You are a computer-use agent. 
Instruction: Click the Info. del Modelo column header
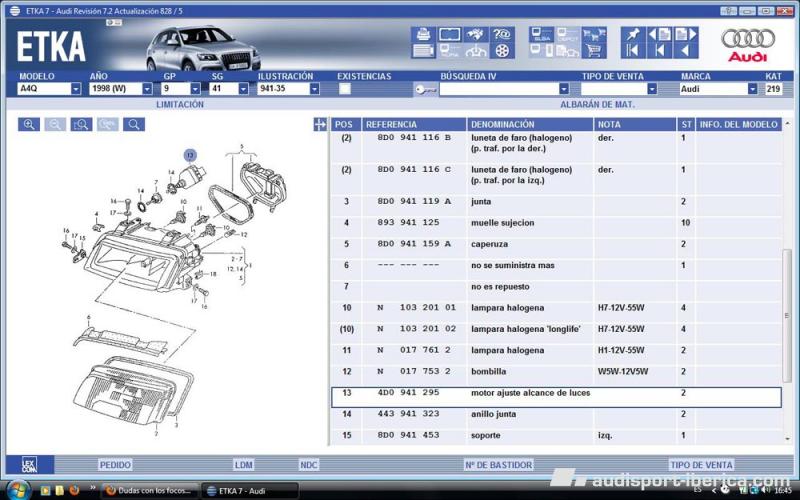pos(739,124)
